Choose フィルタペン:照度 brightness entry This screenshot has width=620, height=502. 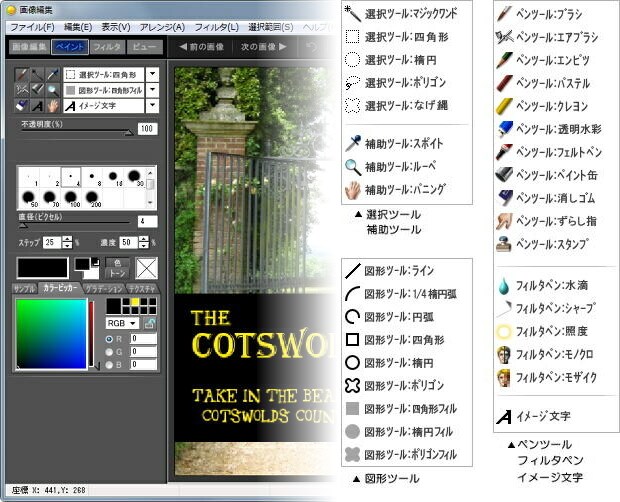542,331
